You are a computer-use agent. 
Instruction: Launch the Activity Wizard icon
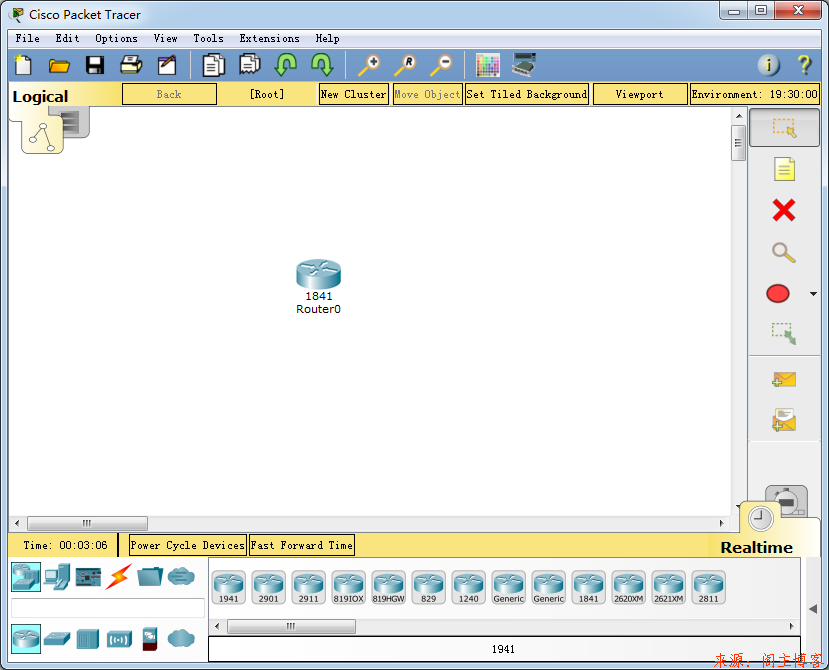[x=167, y=65]
